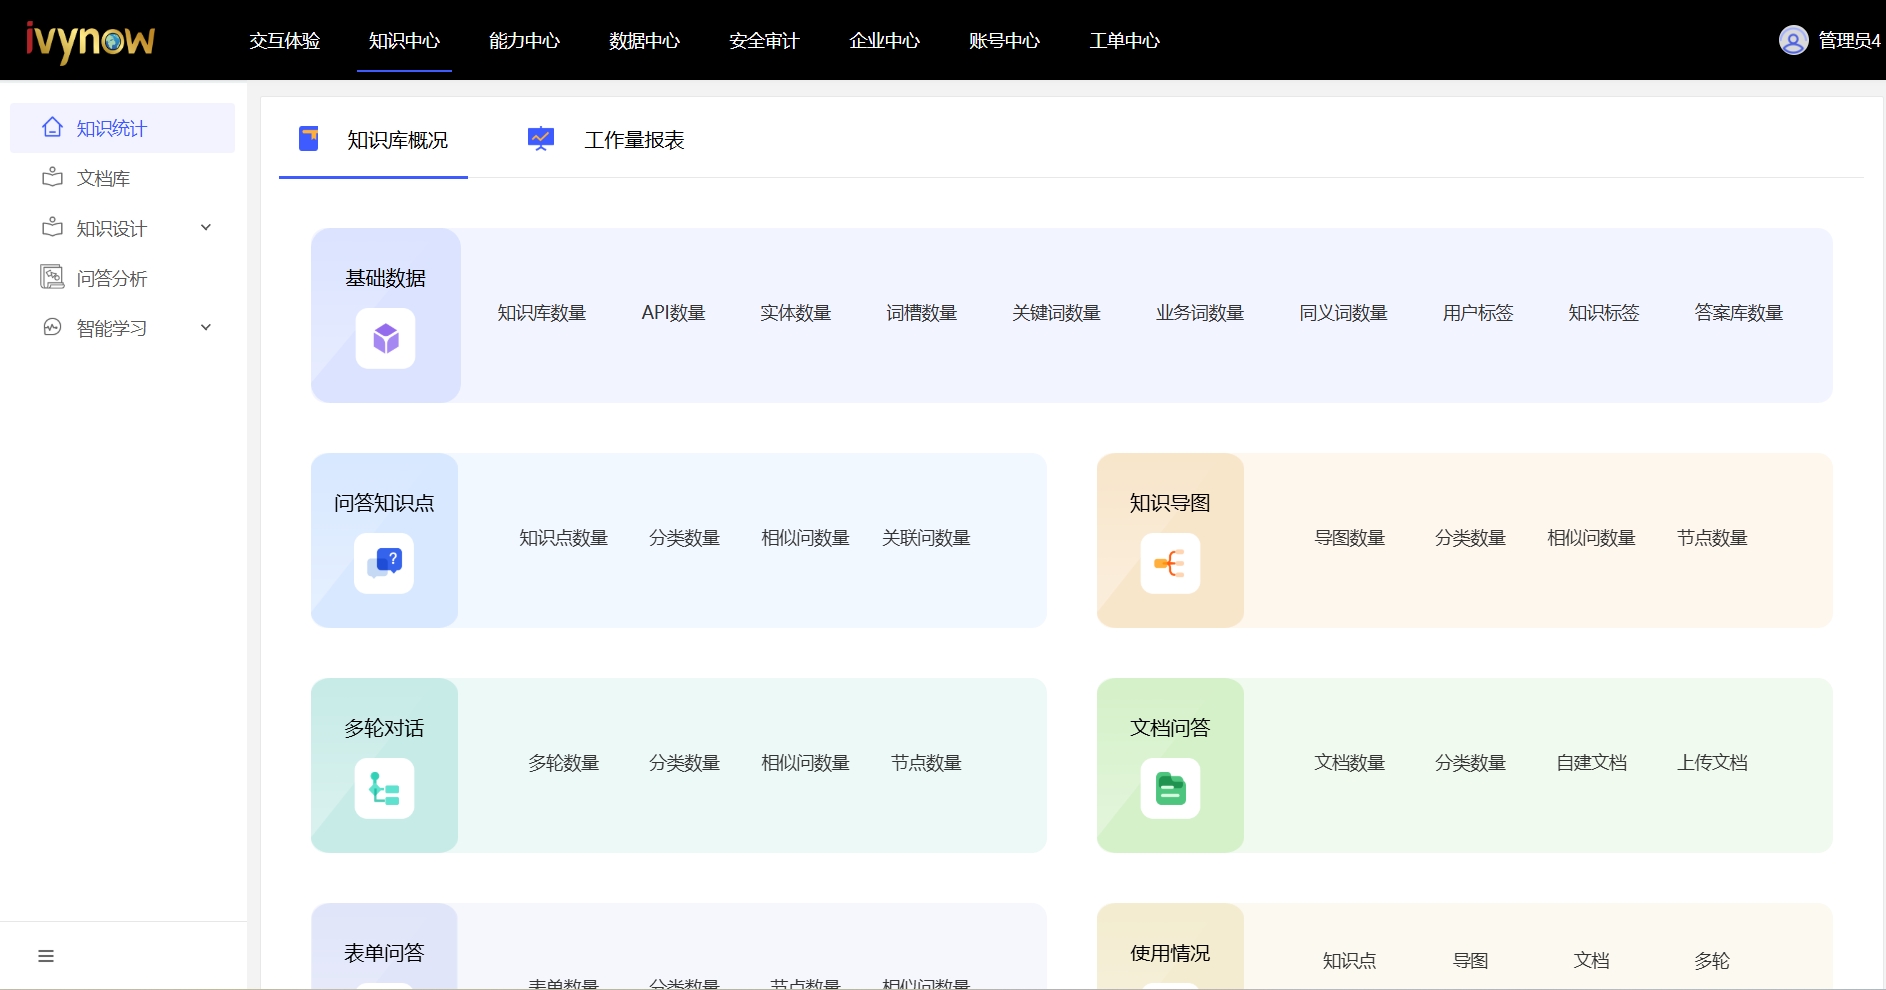Click 知识库数量 in 基础数据
Screen dimensions: 1886x990
click(542, 313)
